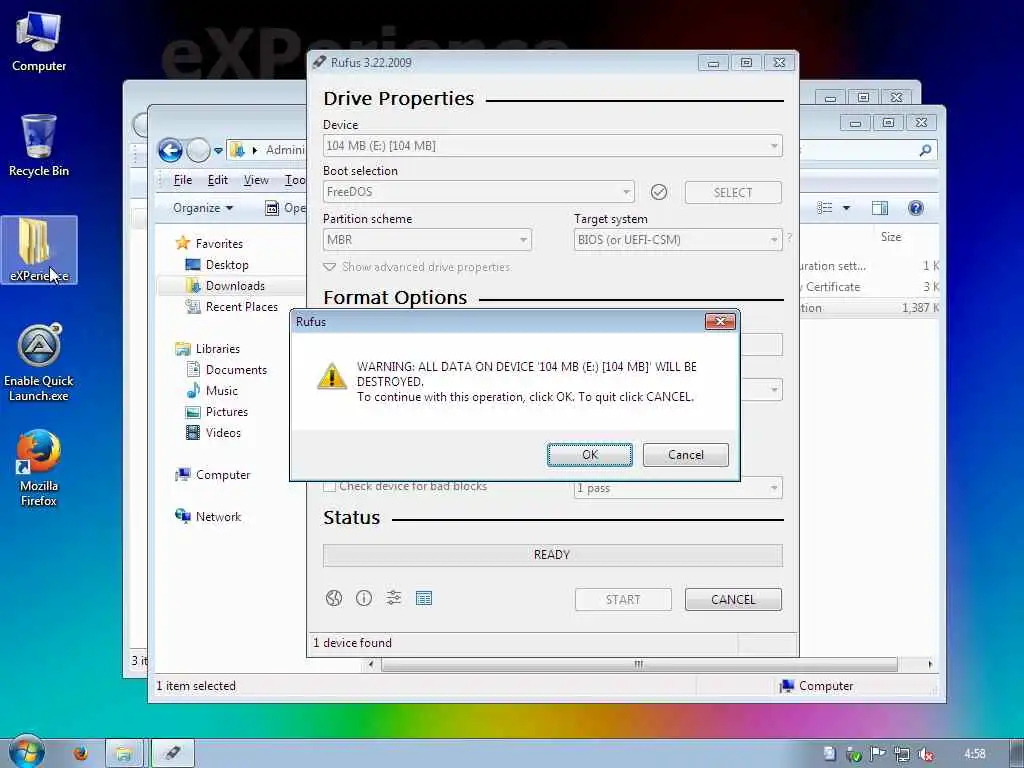The image size is (1024, 768).
Task: Open View menu in Explorer window
Action: (x=256, y=180)
